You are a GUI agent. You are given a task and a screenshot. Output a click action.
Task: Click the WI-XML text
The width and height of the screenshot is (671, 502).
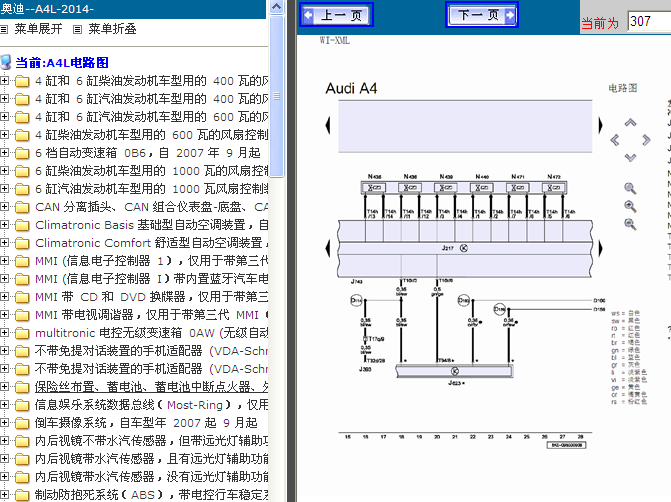point(335,41)
